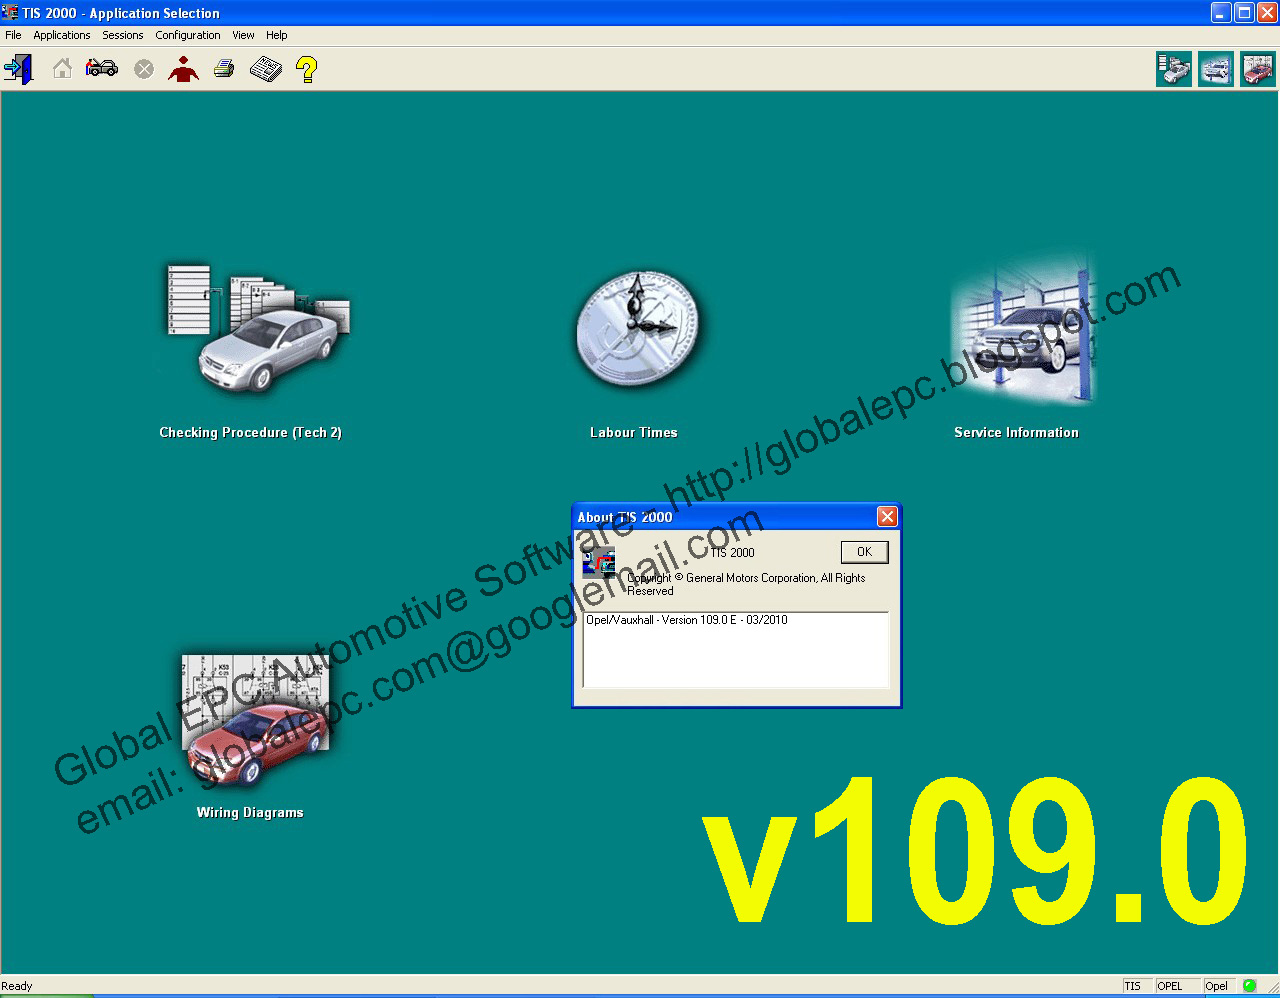The width and height of the screenshot is (1280, 998).
Task: Click the green status indicator in status bar
Action: pos(1249,986)
